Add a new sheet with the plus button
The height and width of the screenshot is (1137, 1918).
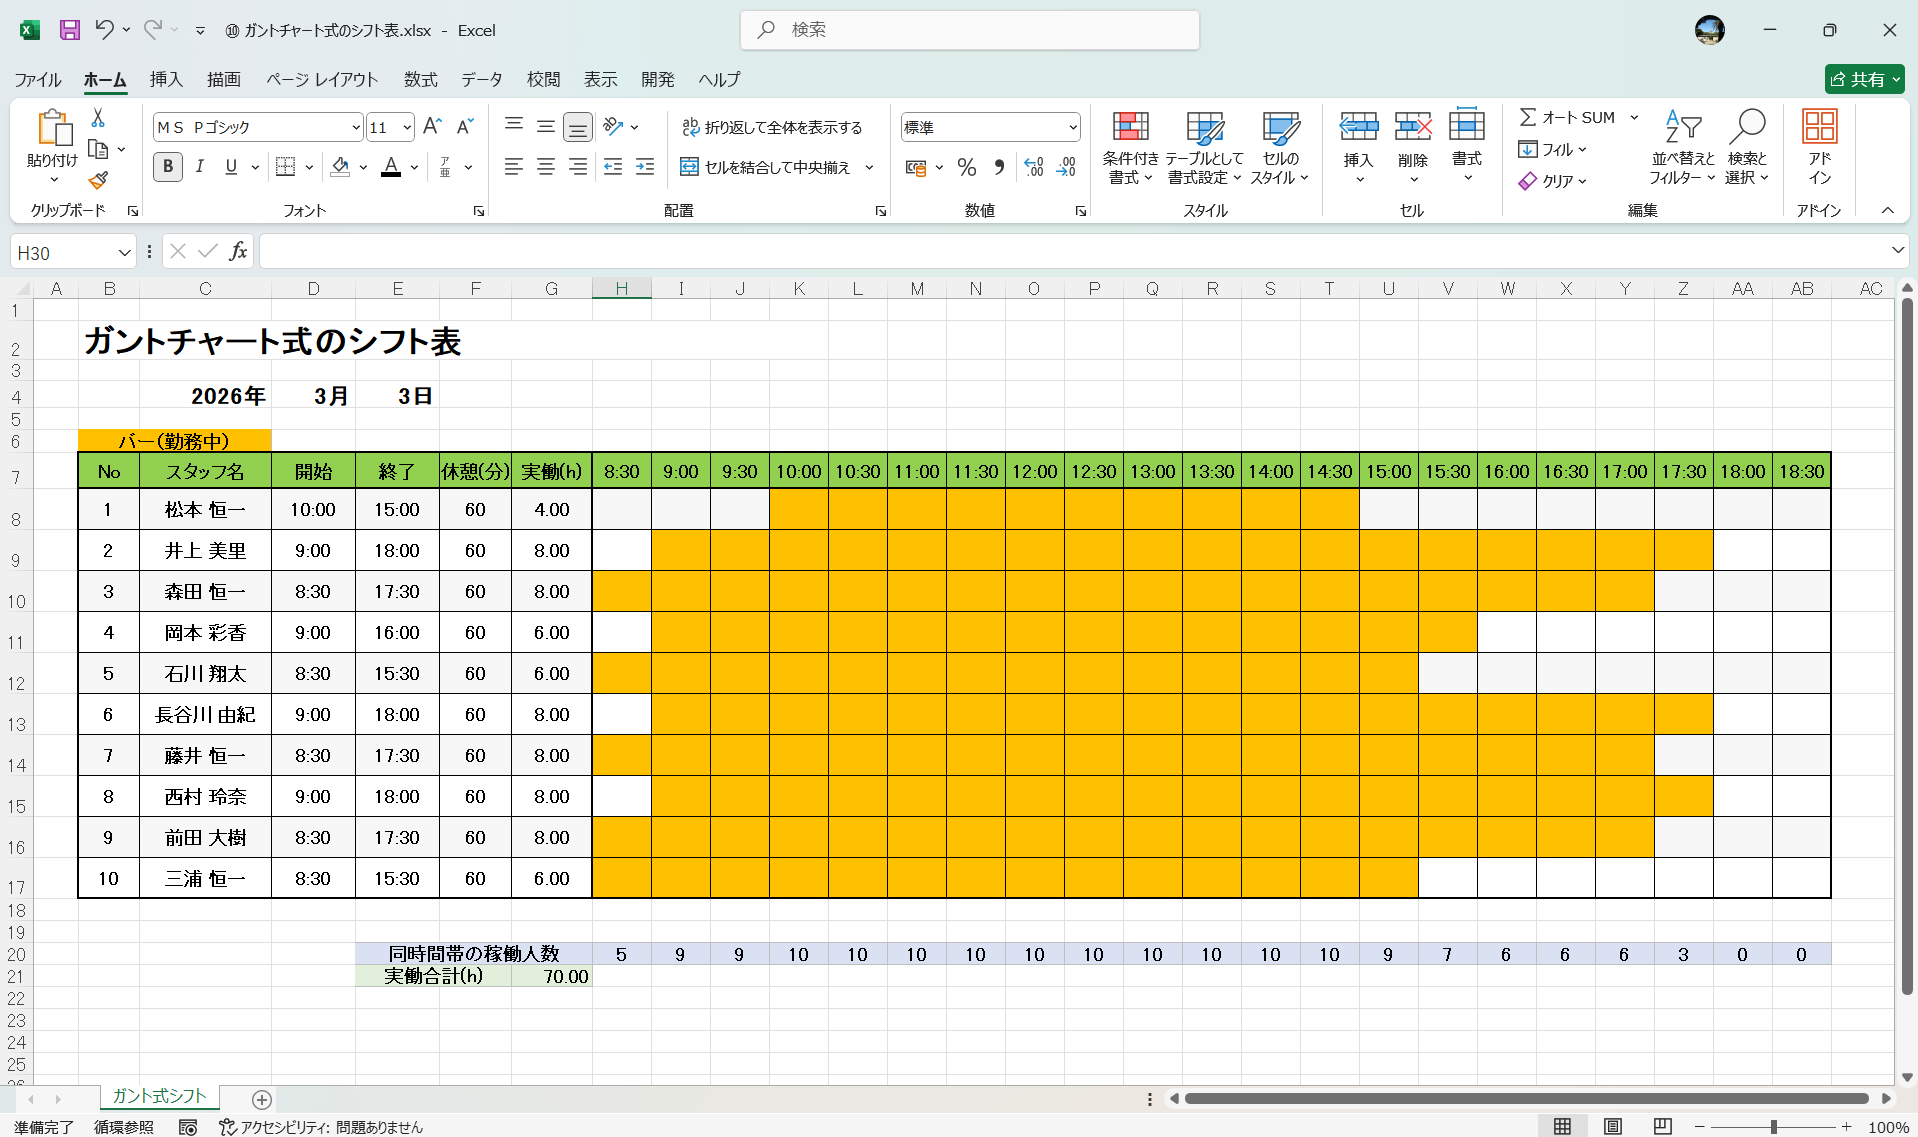pos(261,1100)
